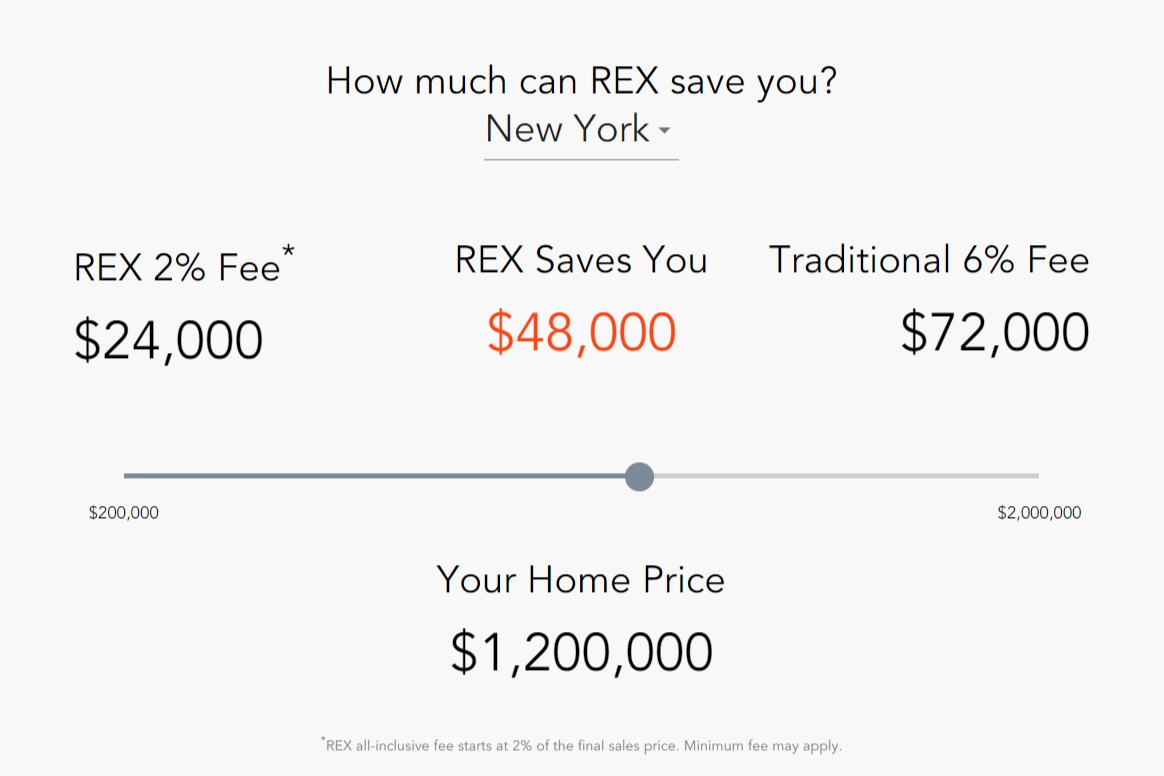Open the New York city selector
Image resolution: width=1164 pixels, height=776 pixels.
(567, 129)
